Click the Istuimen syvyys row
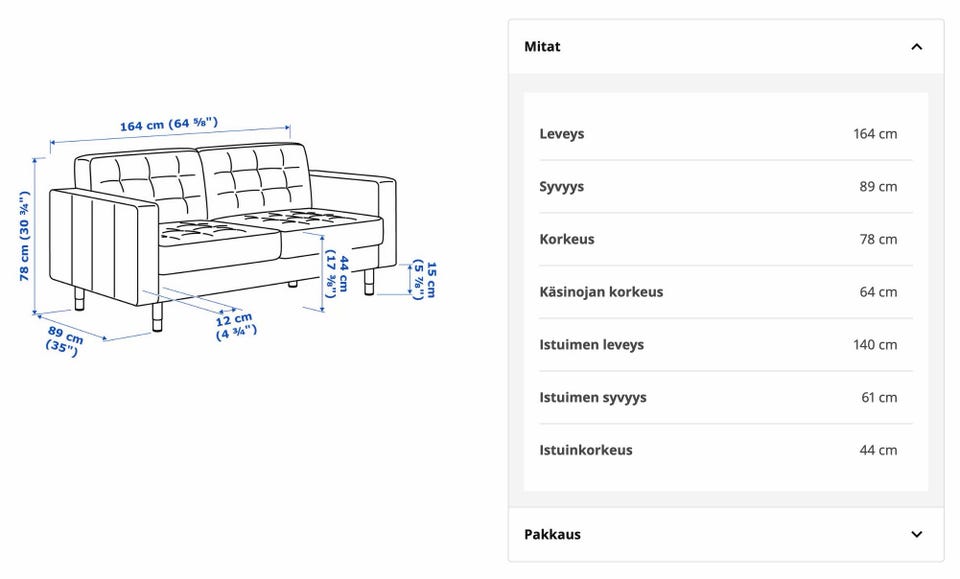Screen dimensions: 960x579 (726, 397)
